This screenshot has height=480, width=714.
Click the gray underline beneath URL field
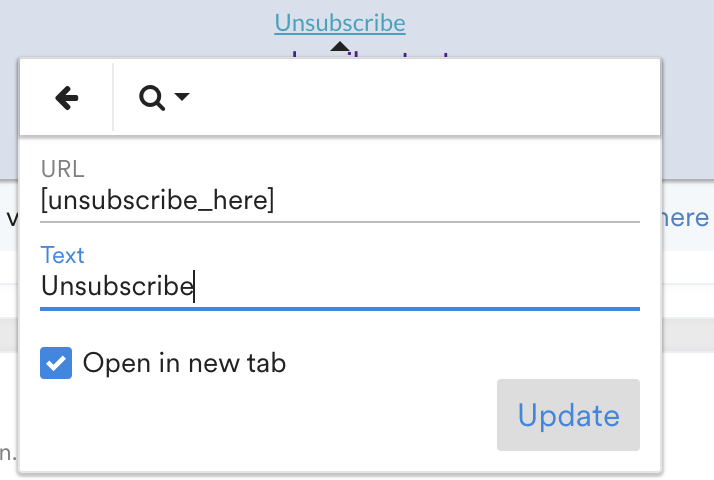point(338,220)
